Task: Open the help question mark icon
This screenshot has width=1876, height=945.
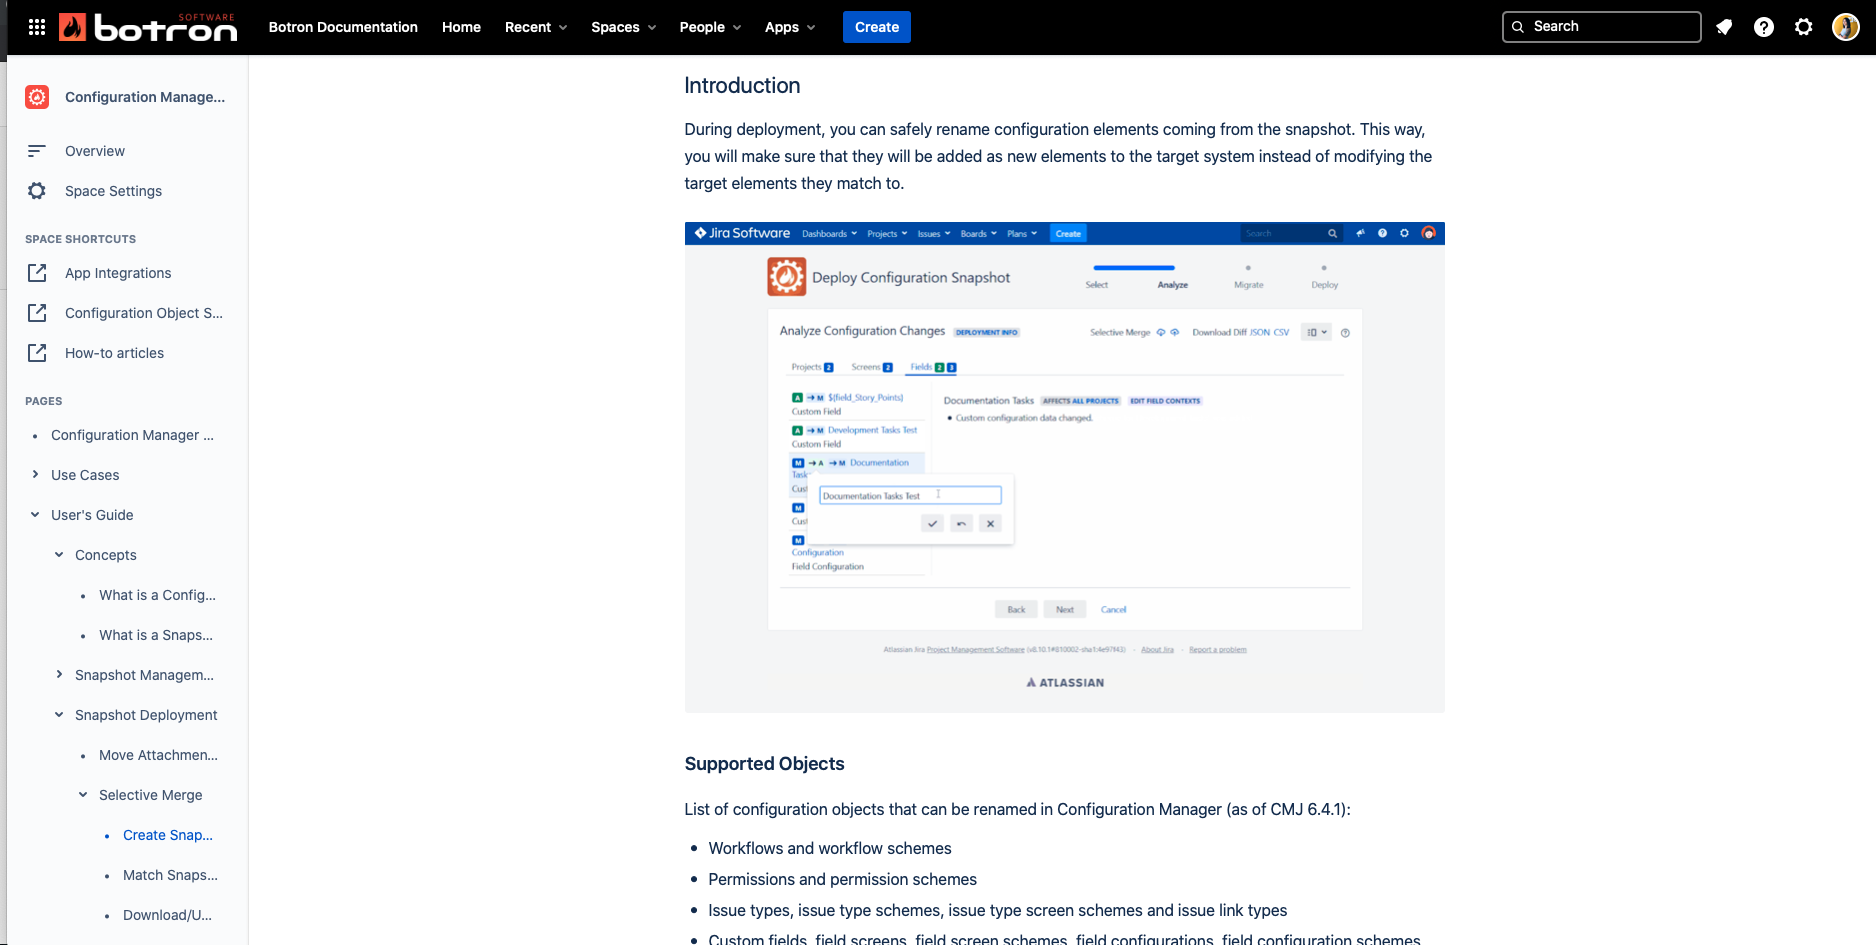Action: tap(1764, 27)
